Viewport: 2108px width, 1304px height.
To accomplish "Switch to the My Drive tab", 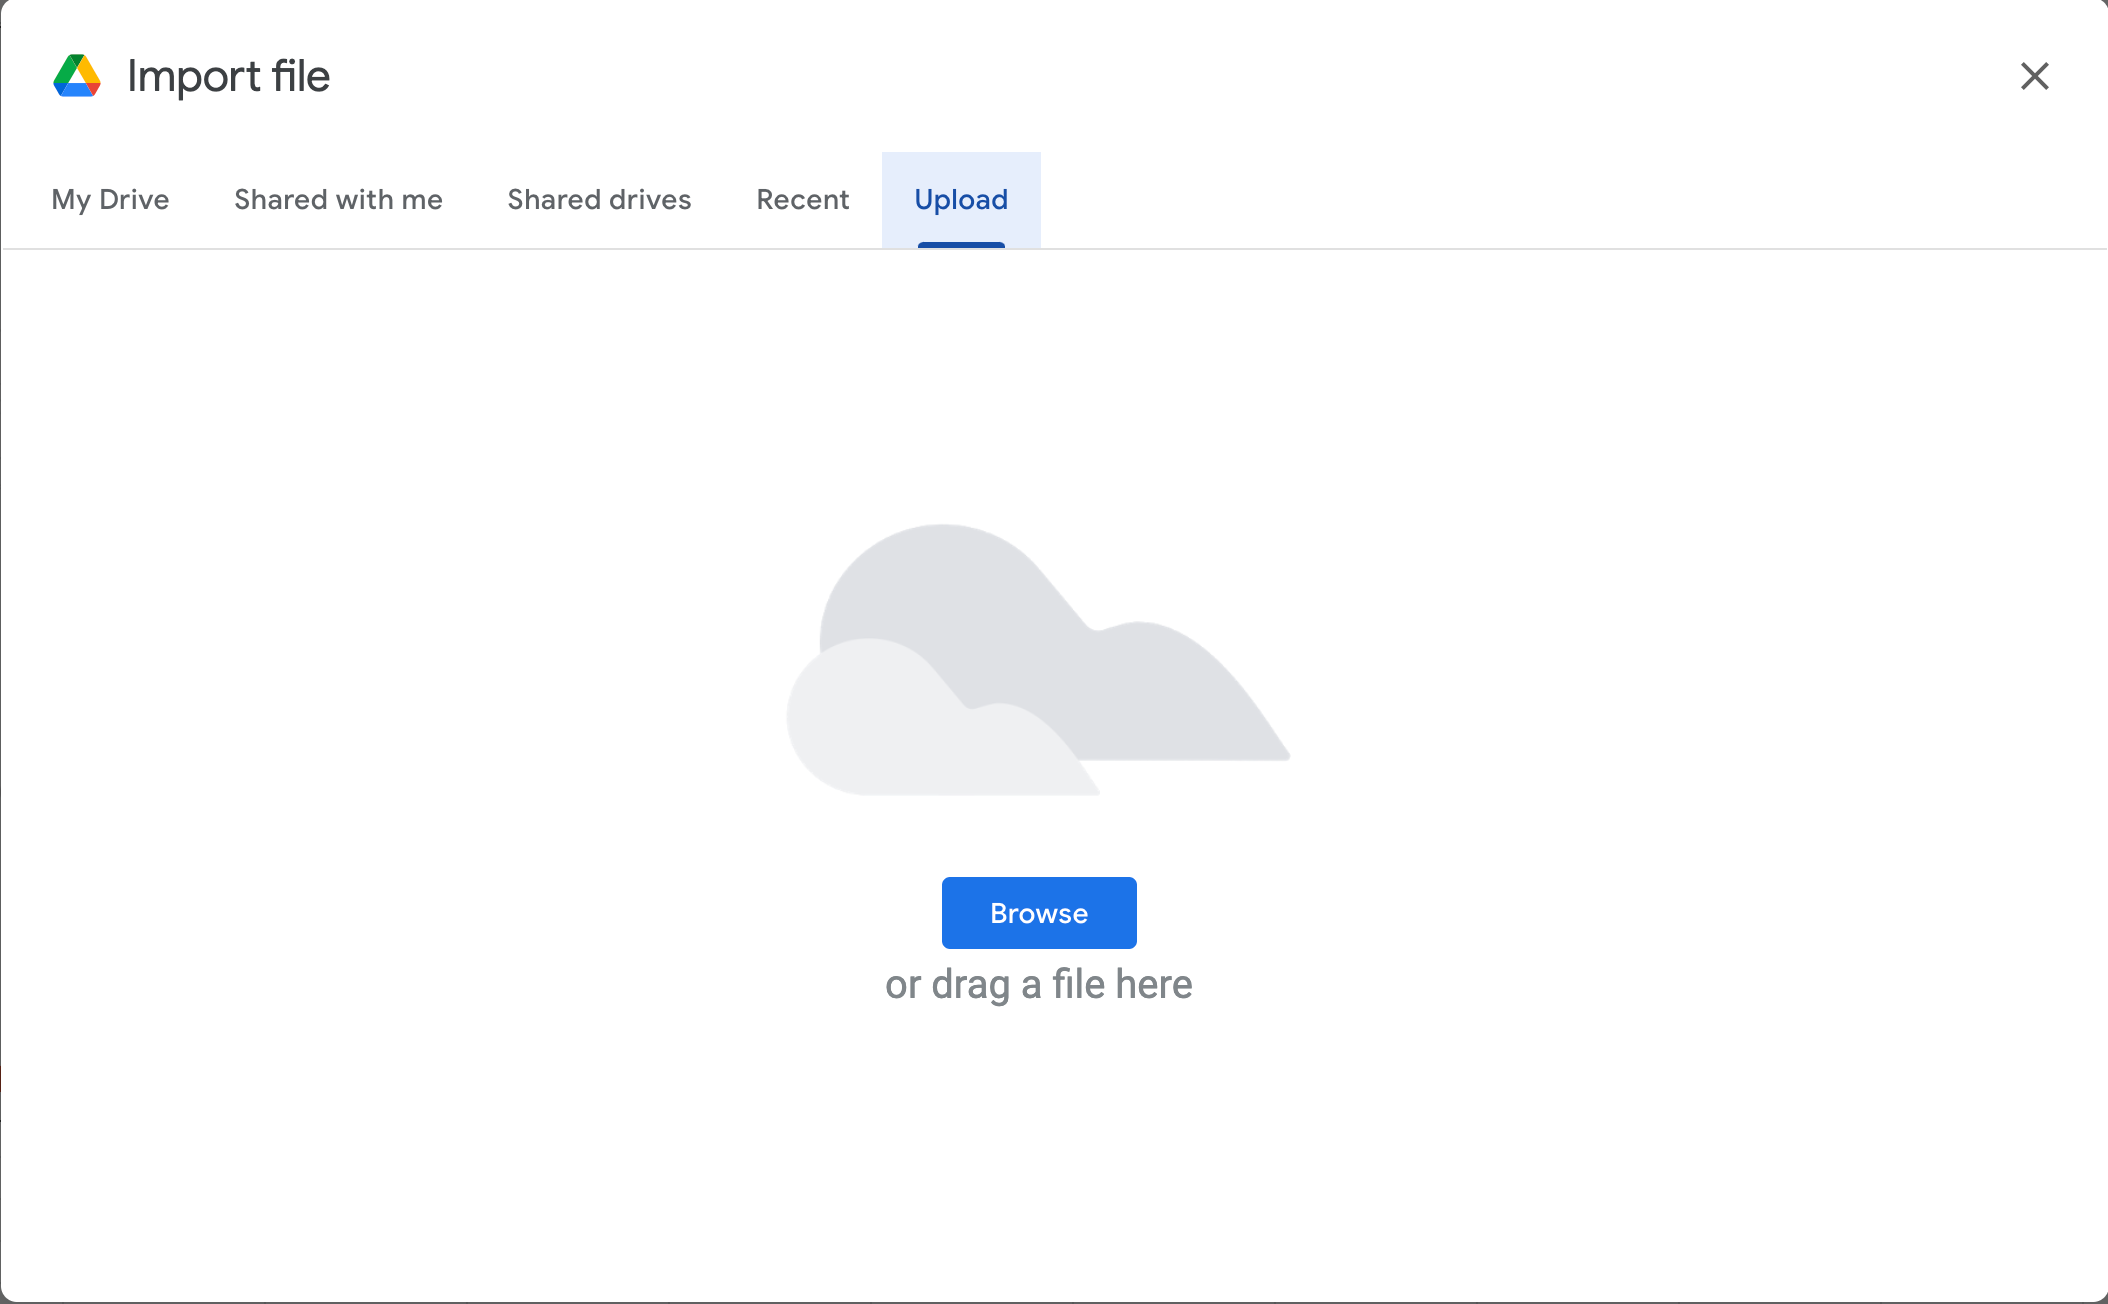I will point(110,200).
